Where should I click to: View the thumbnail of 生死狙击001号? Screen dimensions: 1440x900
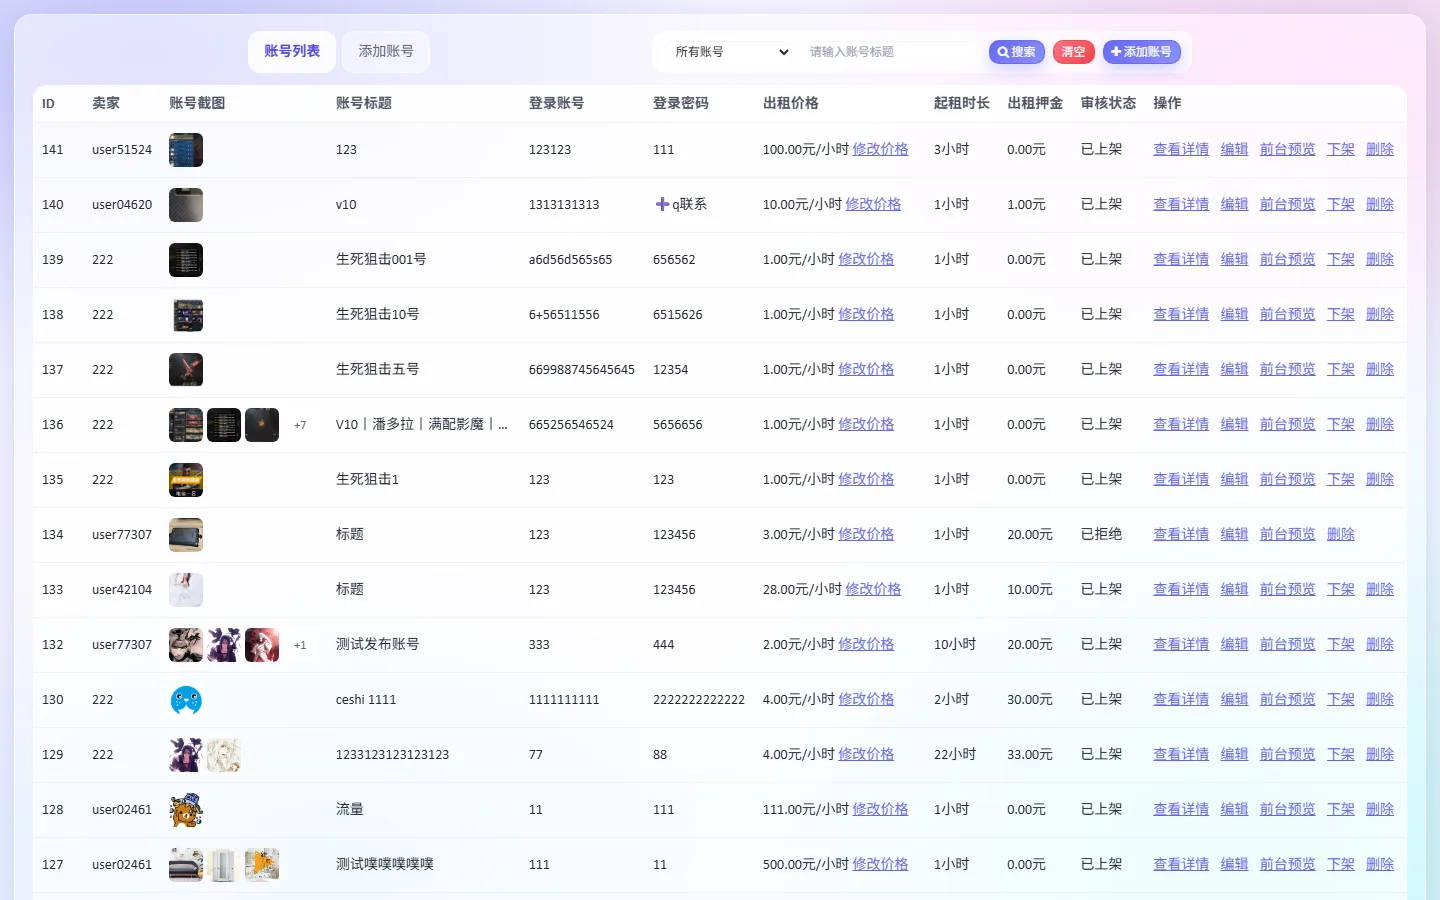[x=186, y=260]
